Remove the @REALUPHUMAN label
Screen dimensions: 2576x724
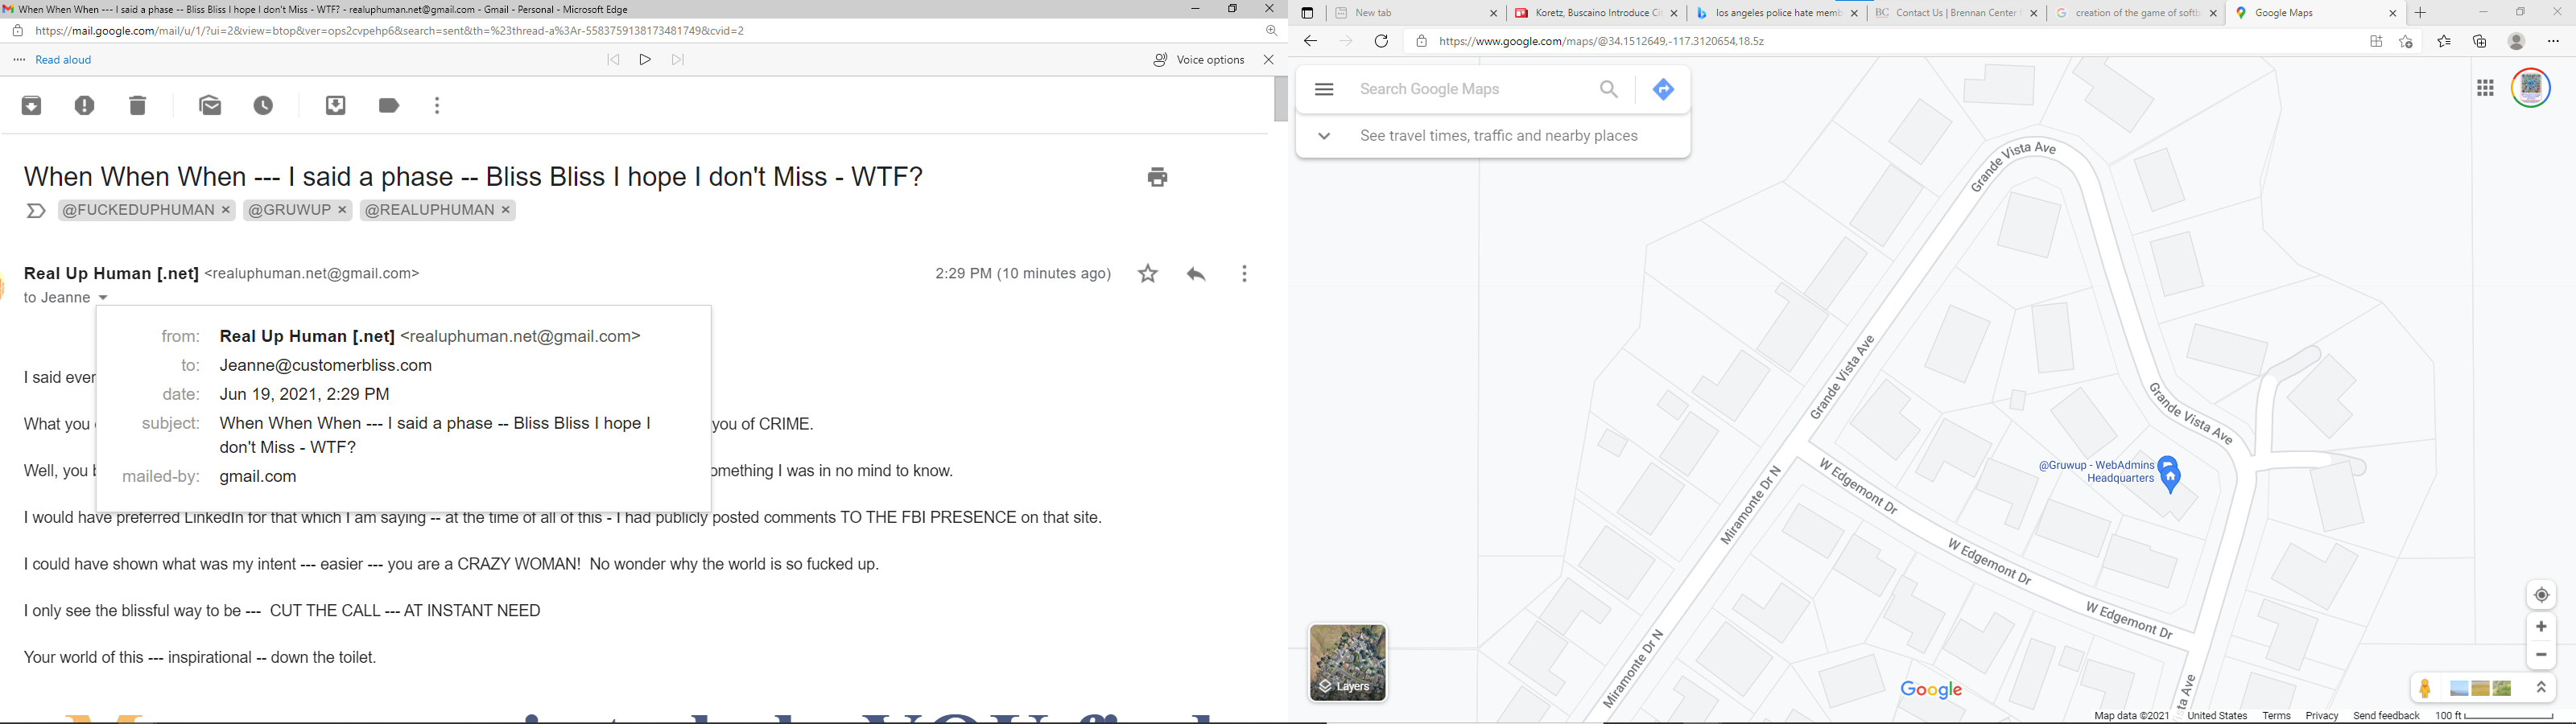coord(507,210)
